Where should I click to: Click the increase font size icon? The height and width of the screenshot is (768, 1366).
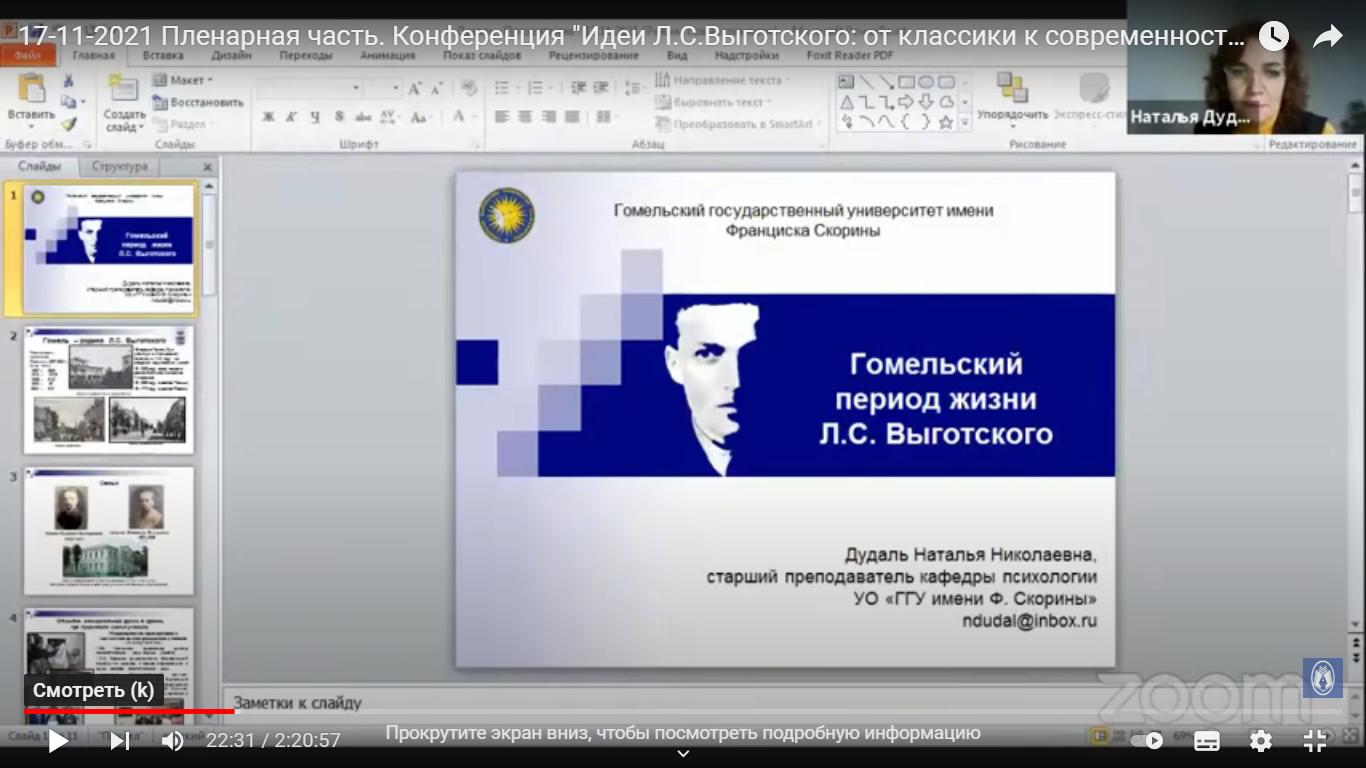click(x=416, y=89)
